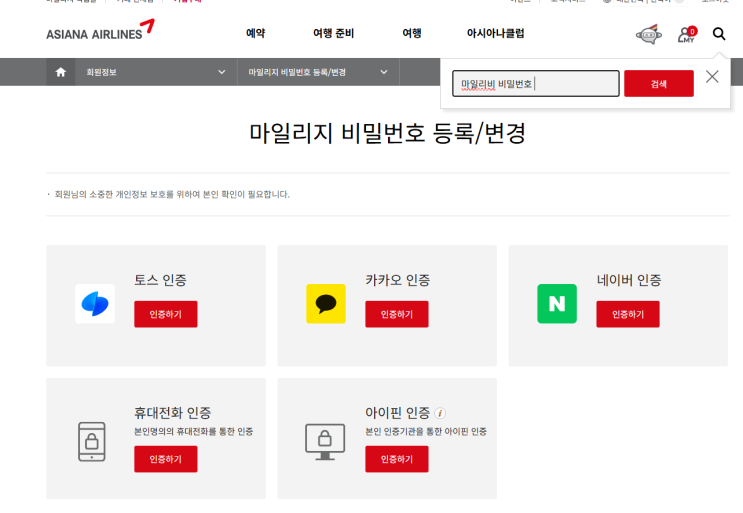Expand the 회원정보 breadcrumb dropdown
This screenshot has height=513, width=743.
pos(155,72)
